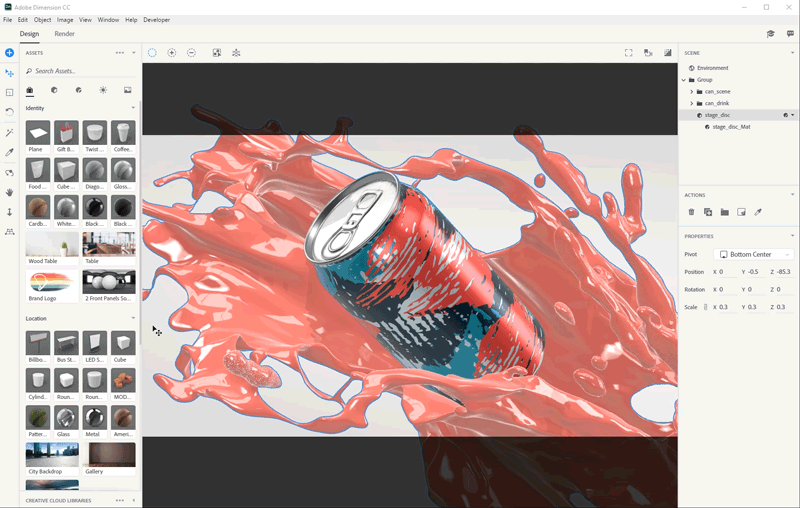
Task: Select the Orbit tool in left toolbar
Action: click(x=9, y=172)
